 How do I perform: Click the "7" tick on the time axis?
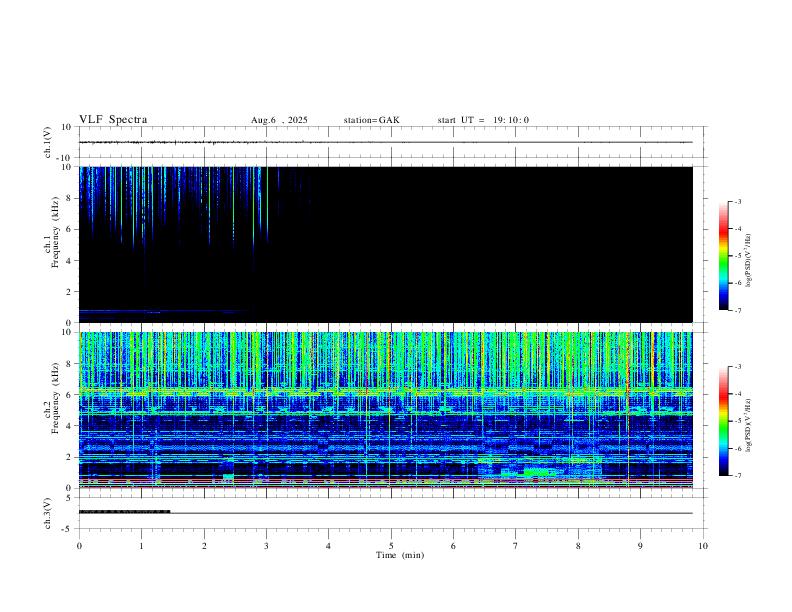tap(516, 546)
